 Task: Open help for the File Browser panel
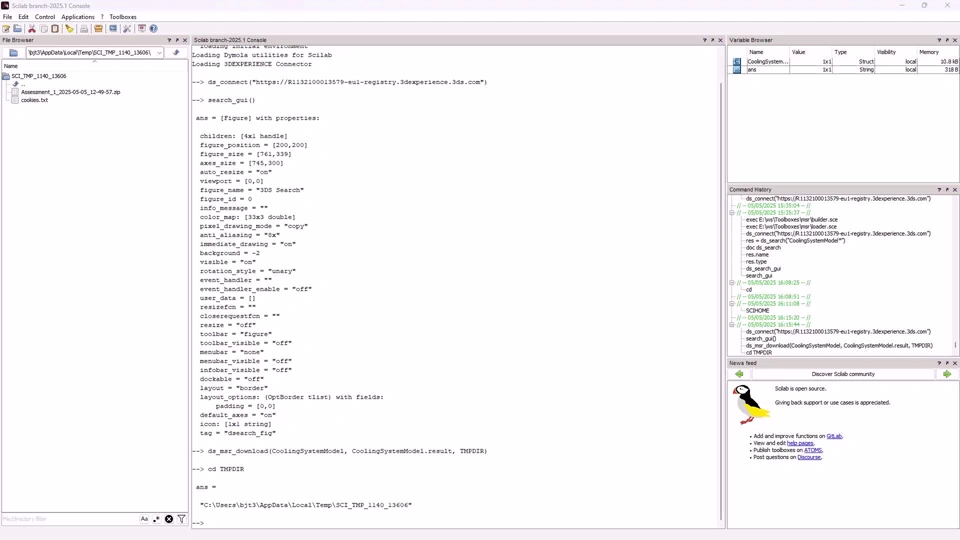point(170,40)
